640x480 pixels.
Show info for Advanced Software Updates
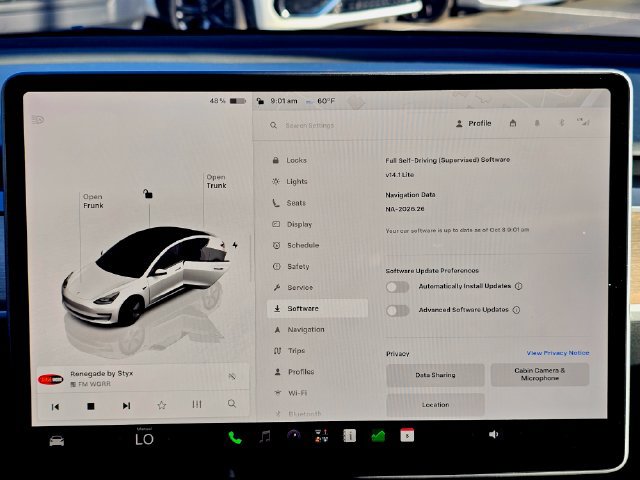(x=516, y=310)
